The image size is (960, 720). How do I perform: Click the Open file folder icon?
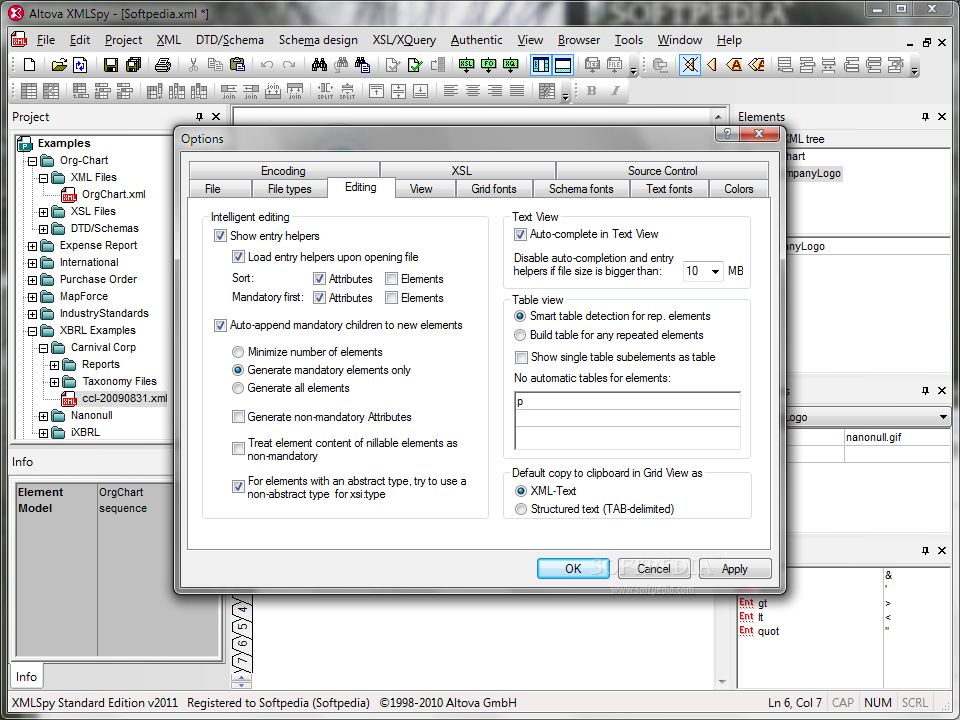59,65
